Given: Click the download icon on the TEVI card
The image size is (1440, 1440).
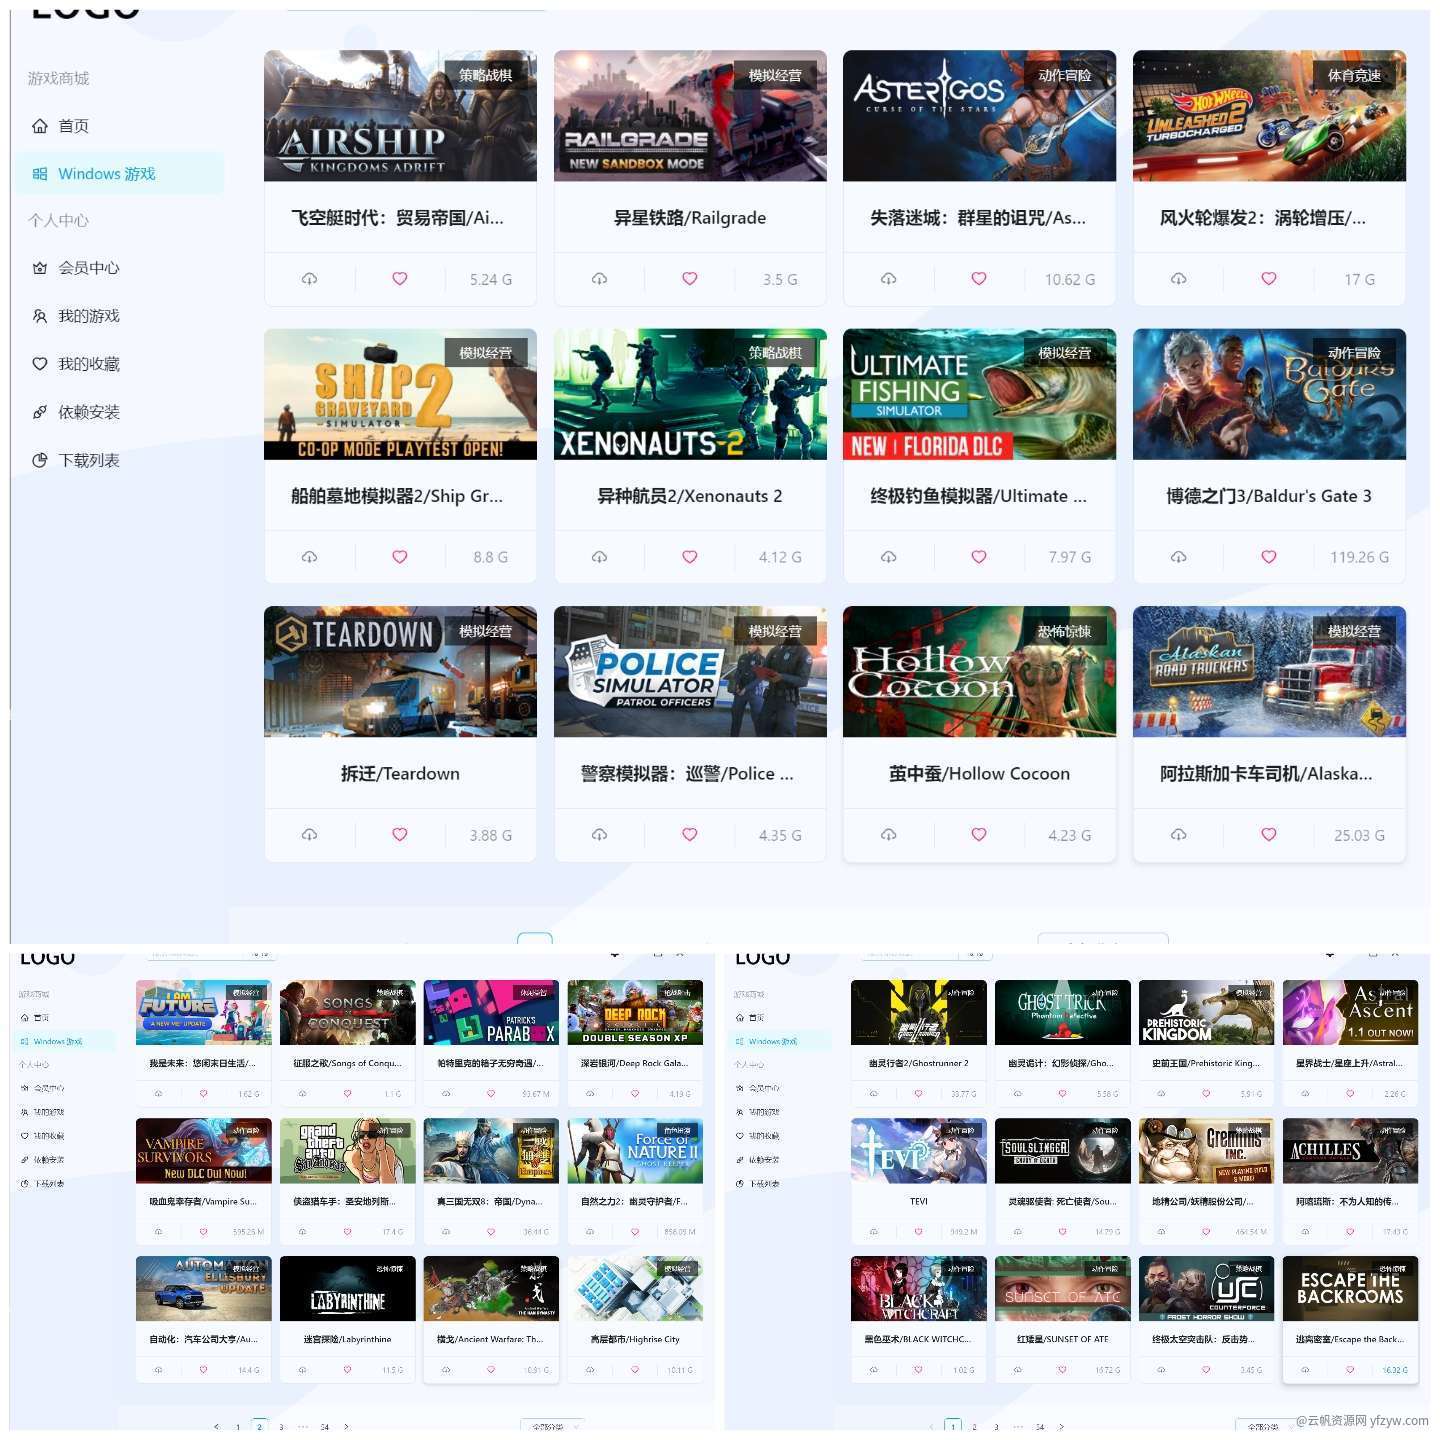Looking at the screenshot, I should coord(873,1232).
